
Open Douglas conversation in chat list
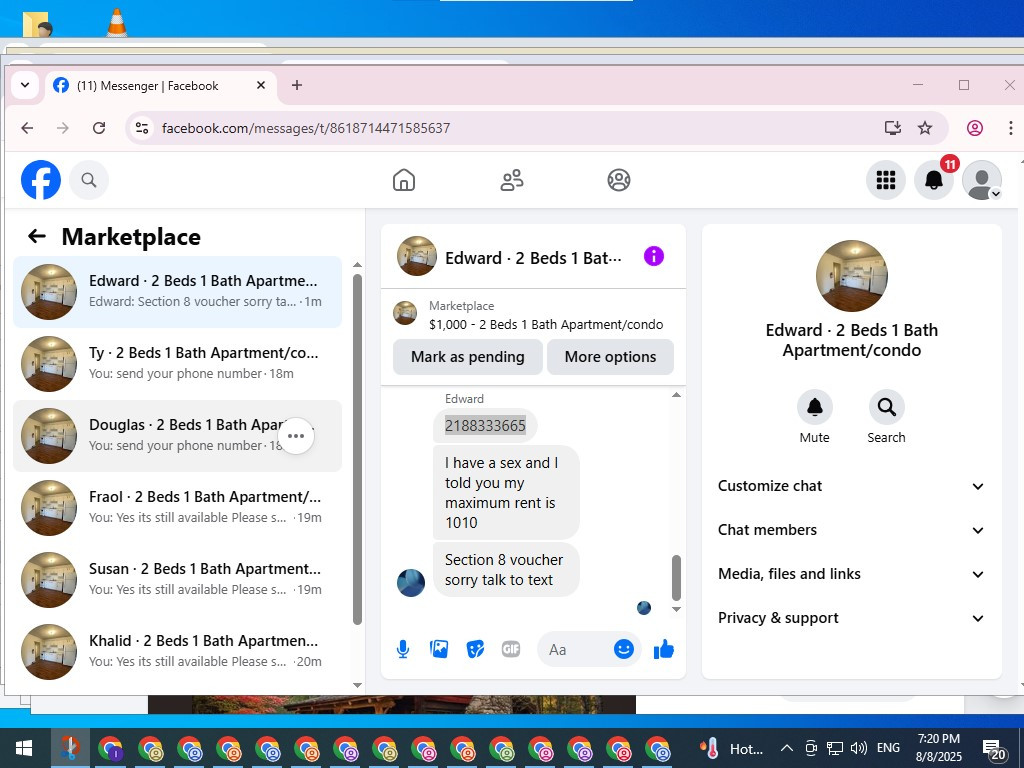pos(178,436)
